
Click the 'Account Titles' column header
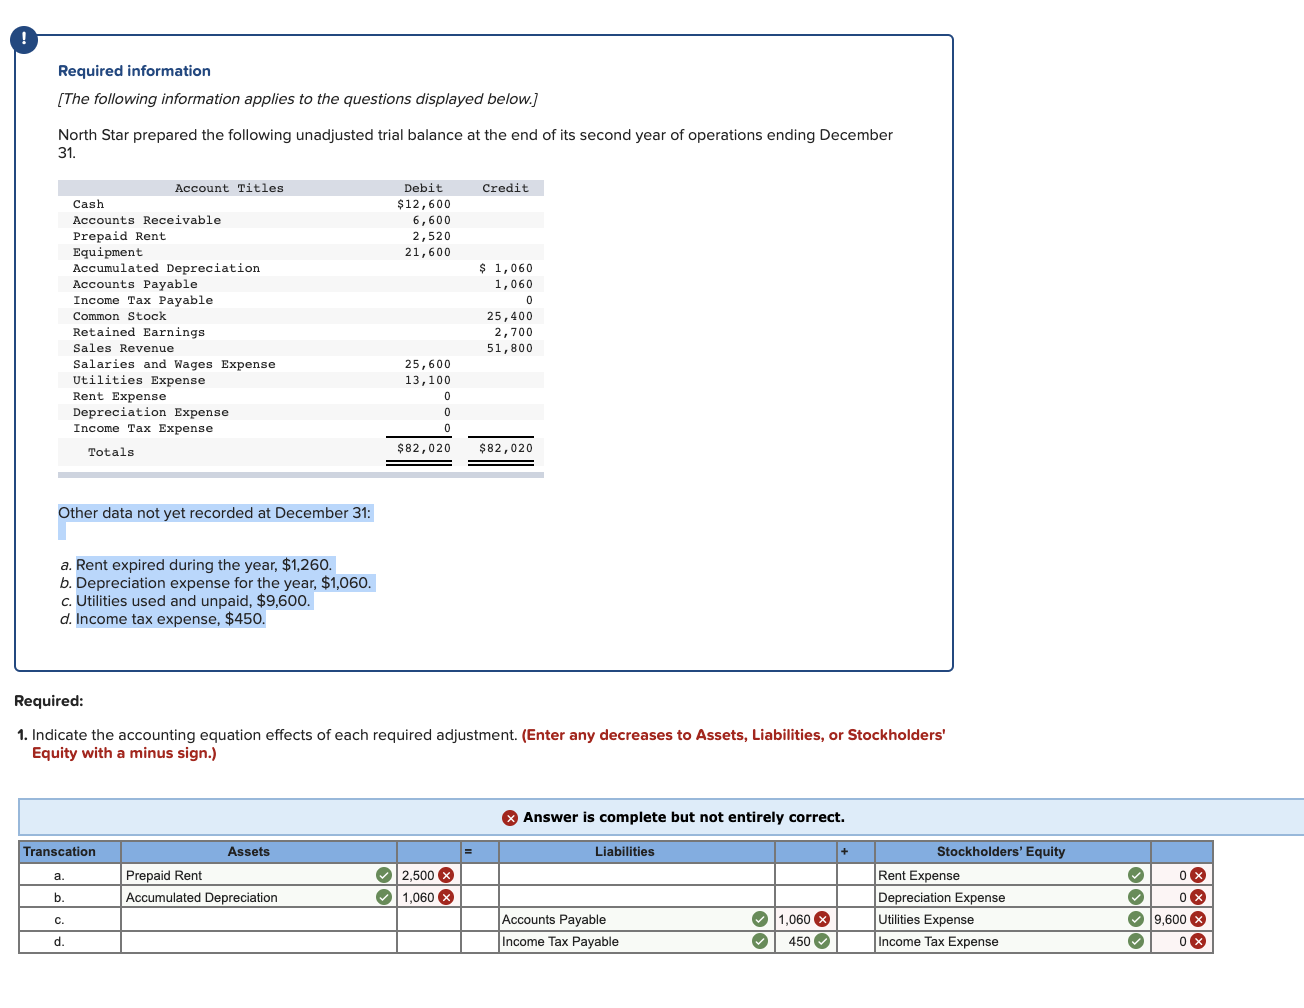tap(229, 188)
